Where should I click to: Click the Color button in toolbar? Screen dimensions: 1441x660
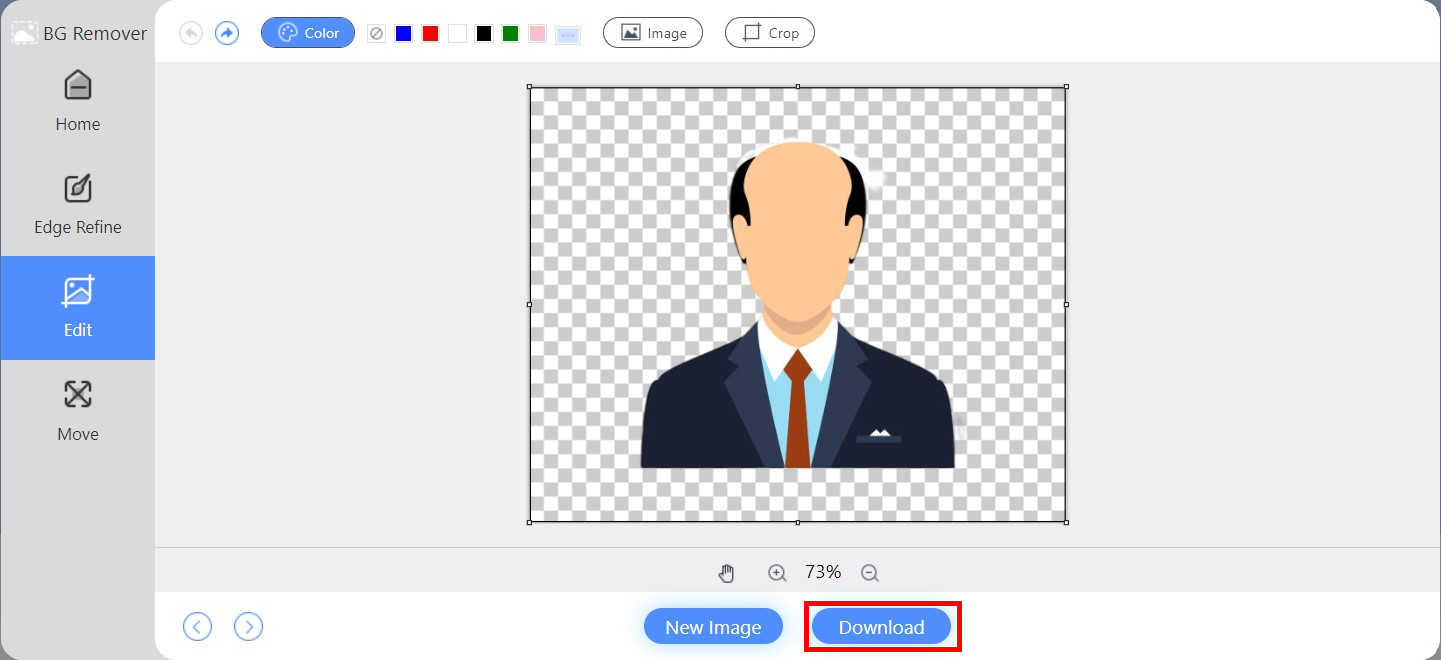coord(308,33)
